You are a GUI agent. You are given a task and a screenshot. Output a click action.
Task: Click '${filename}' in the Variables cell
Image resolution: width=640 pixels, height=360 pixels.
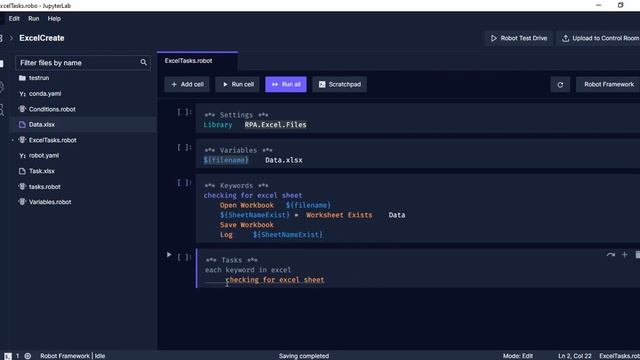pyautogui.click(x=226, y=160)
